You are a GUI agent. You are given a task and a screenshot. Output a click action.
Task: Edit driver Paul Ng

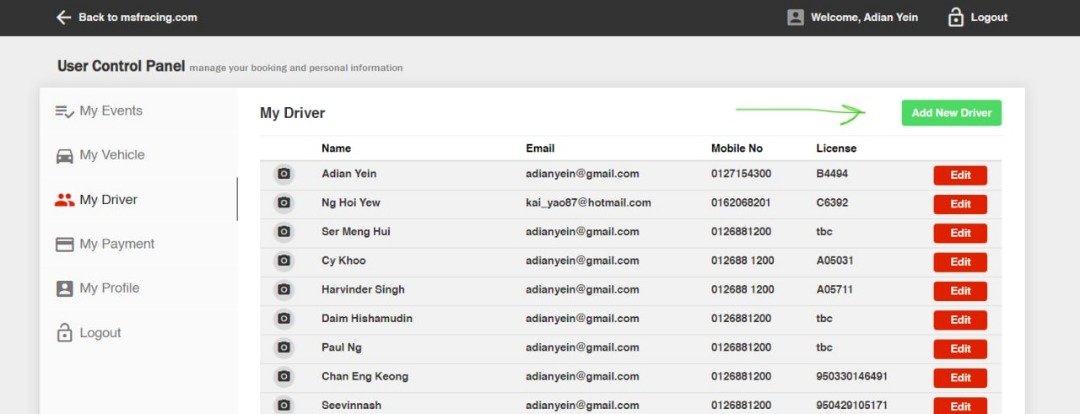pyautogui.click(x=960, y=349)
